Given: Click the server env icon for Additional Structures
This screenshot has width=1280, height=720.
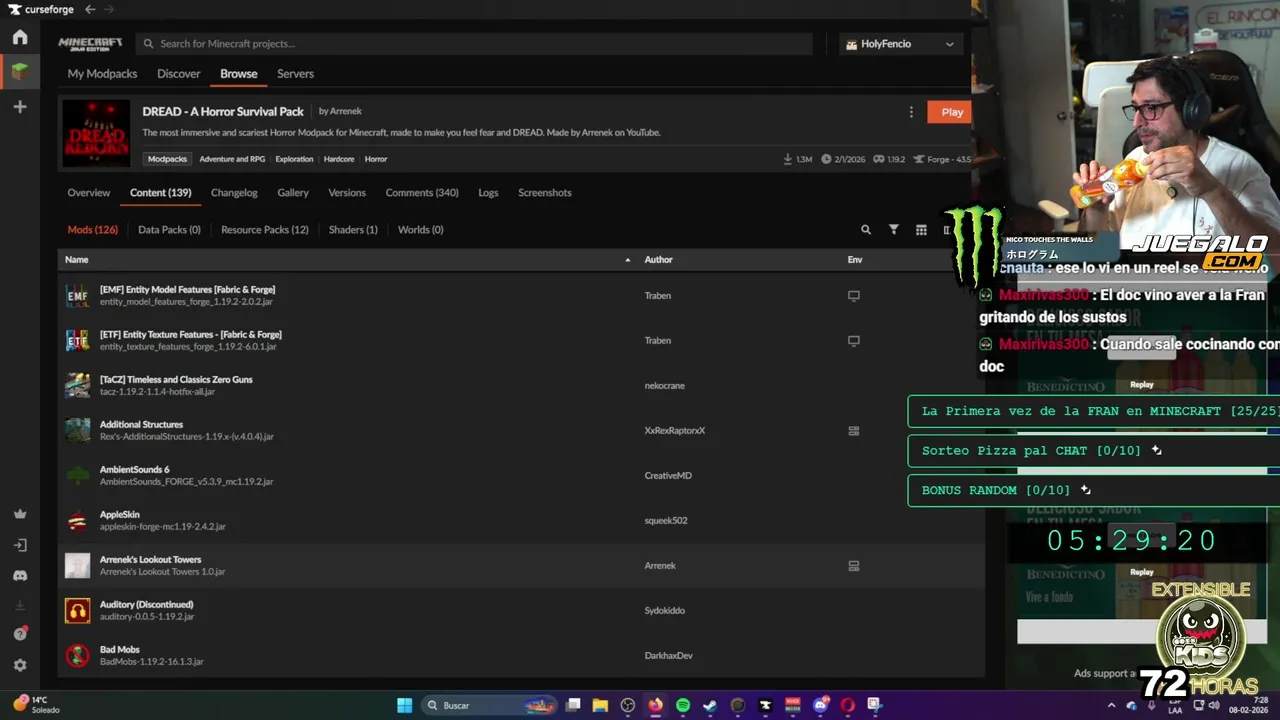Looking at the screenshot, I should click(853, 431).
